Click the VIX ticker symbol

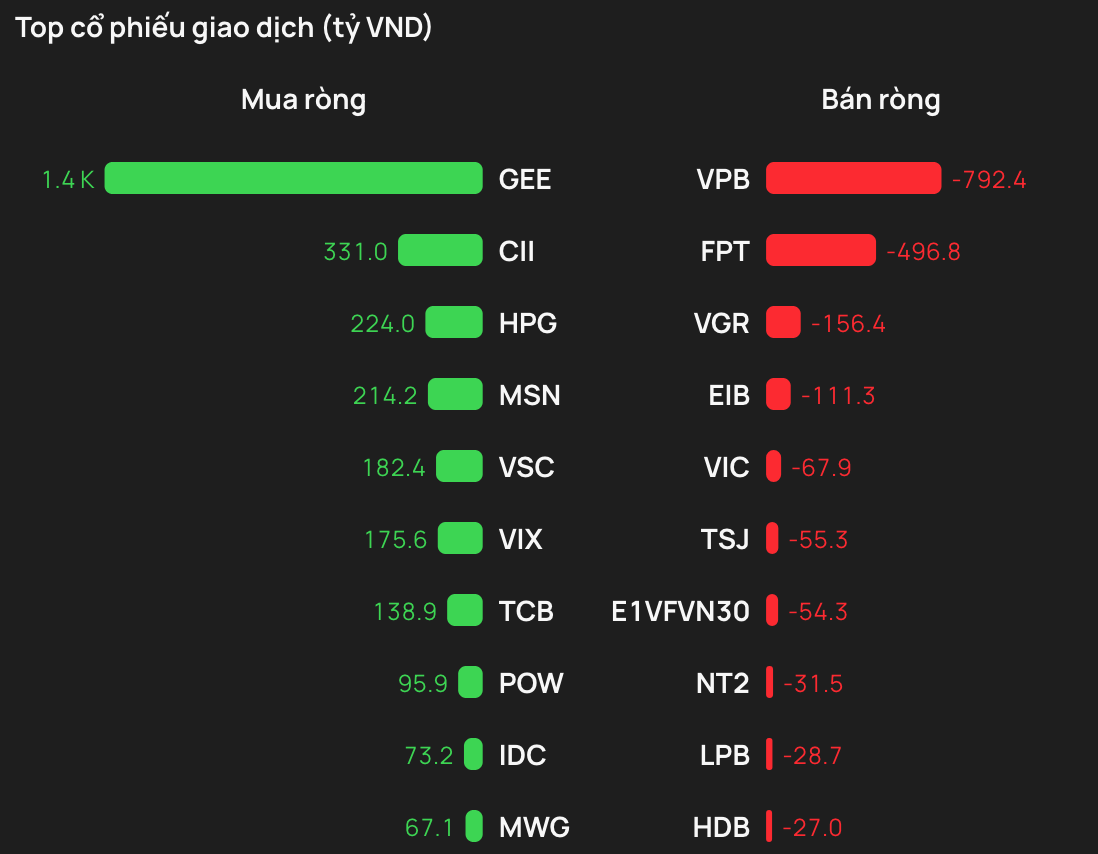click(x=520, y=539)
